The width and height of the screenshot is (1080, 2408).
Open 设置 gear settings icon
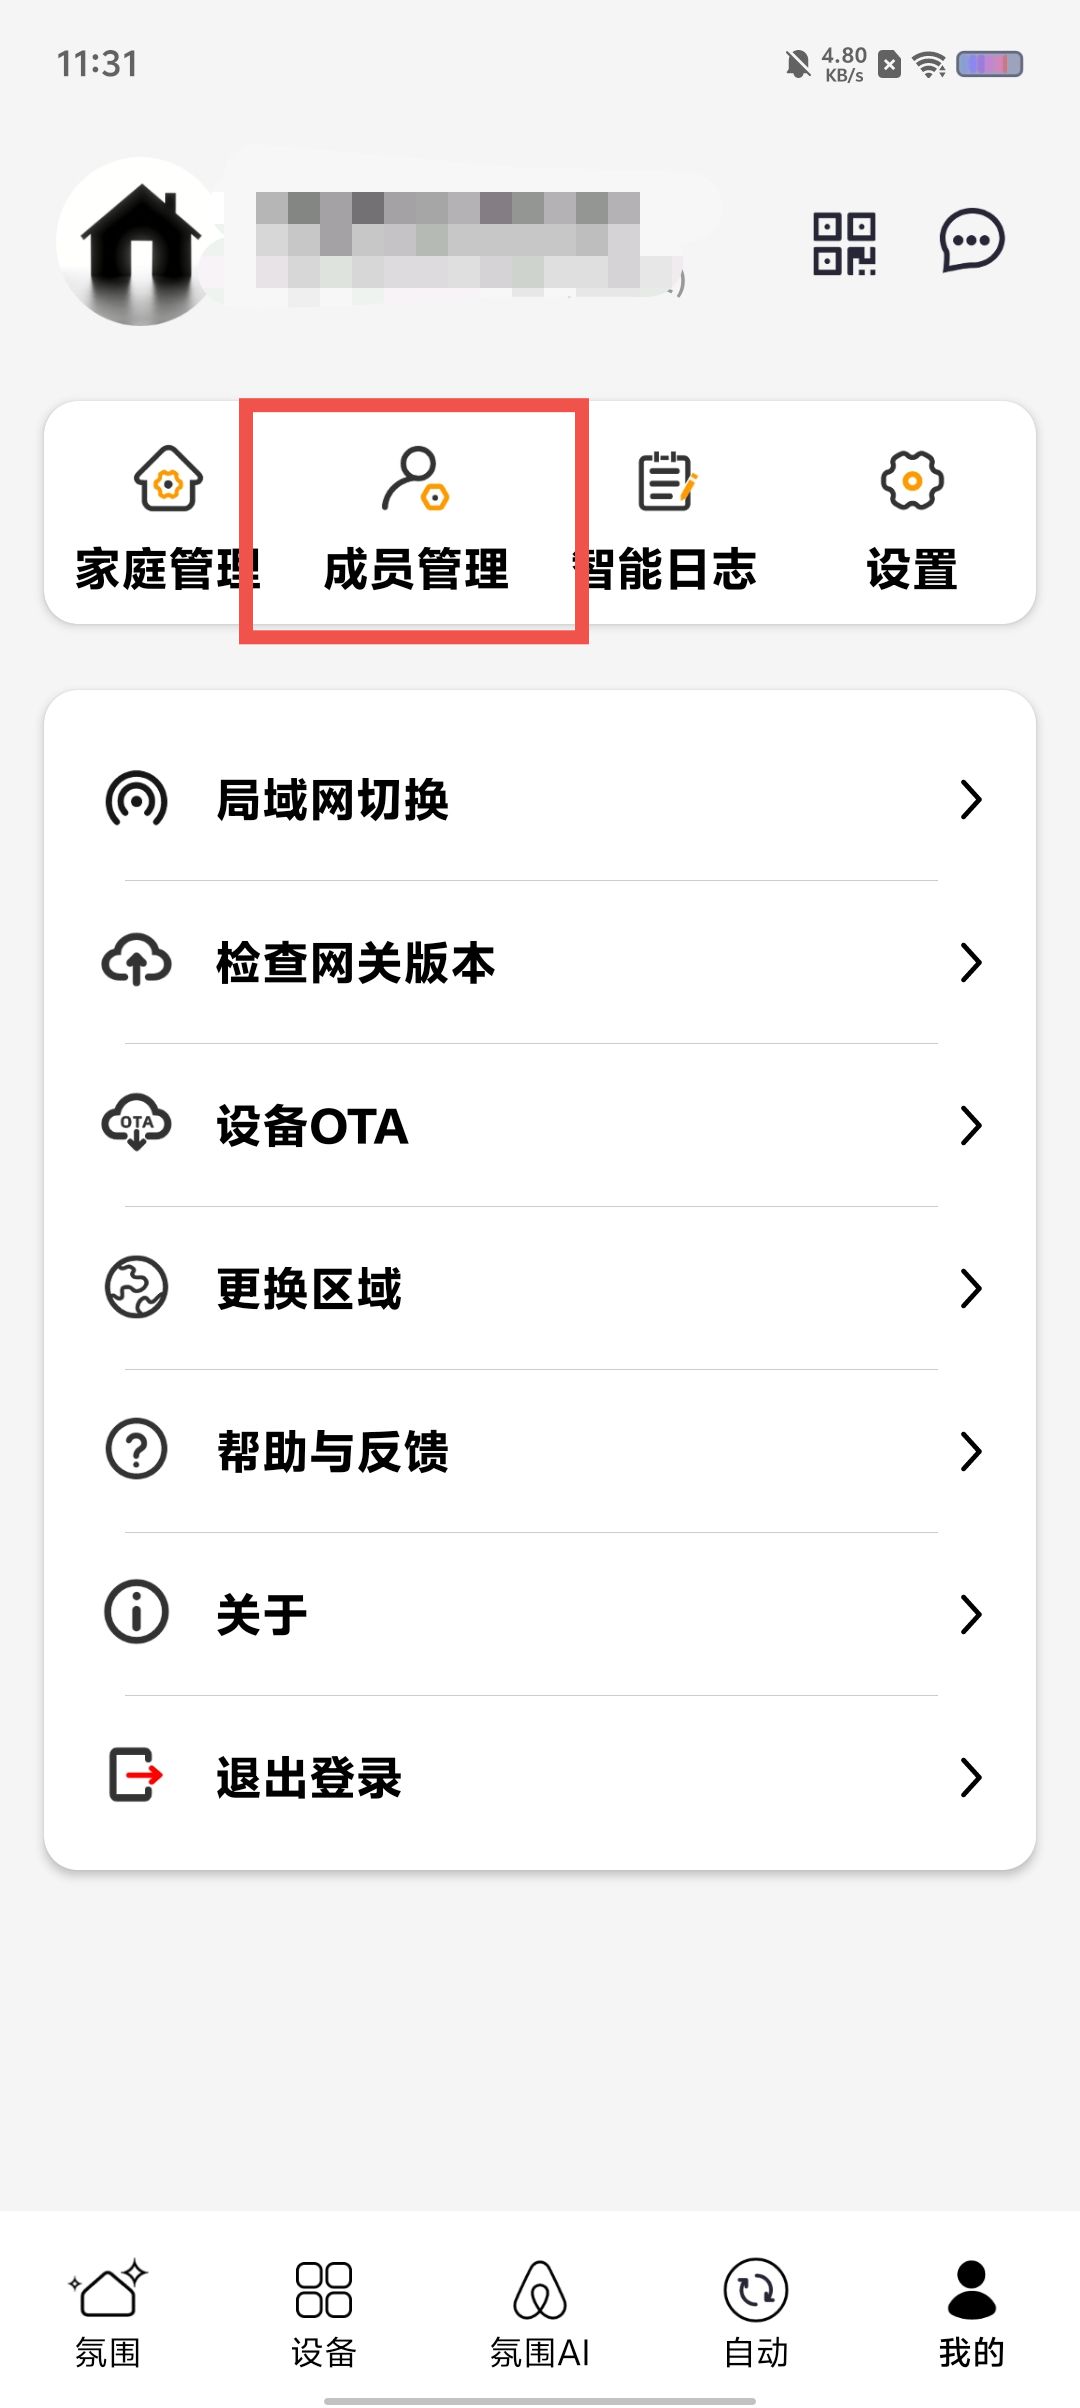tap(911, 481)
